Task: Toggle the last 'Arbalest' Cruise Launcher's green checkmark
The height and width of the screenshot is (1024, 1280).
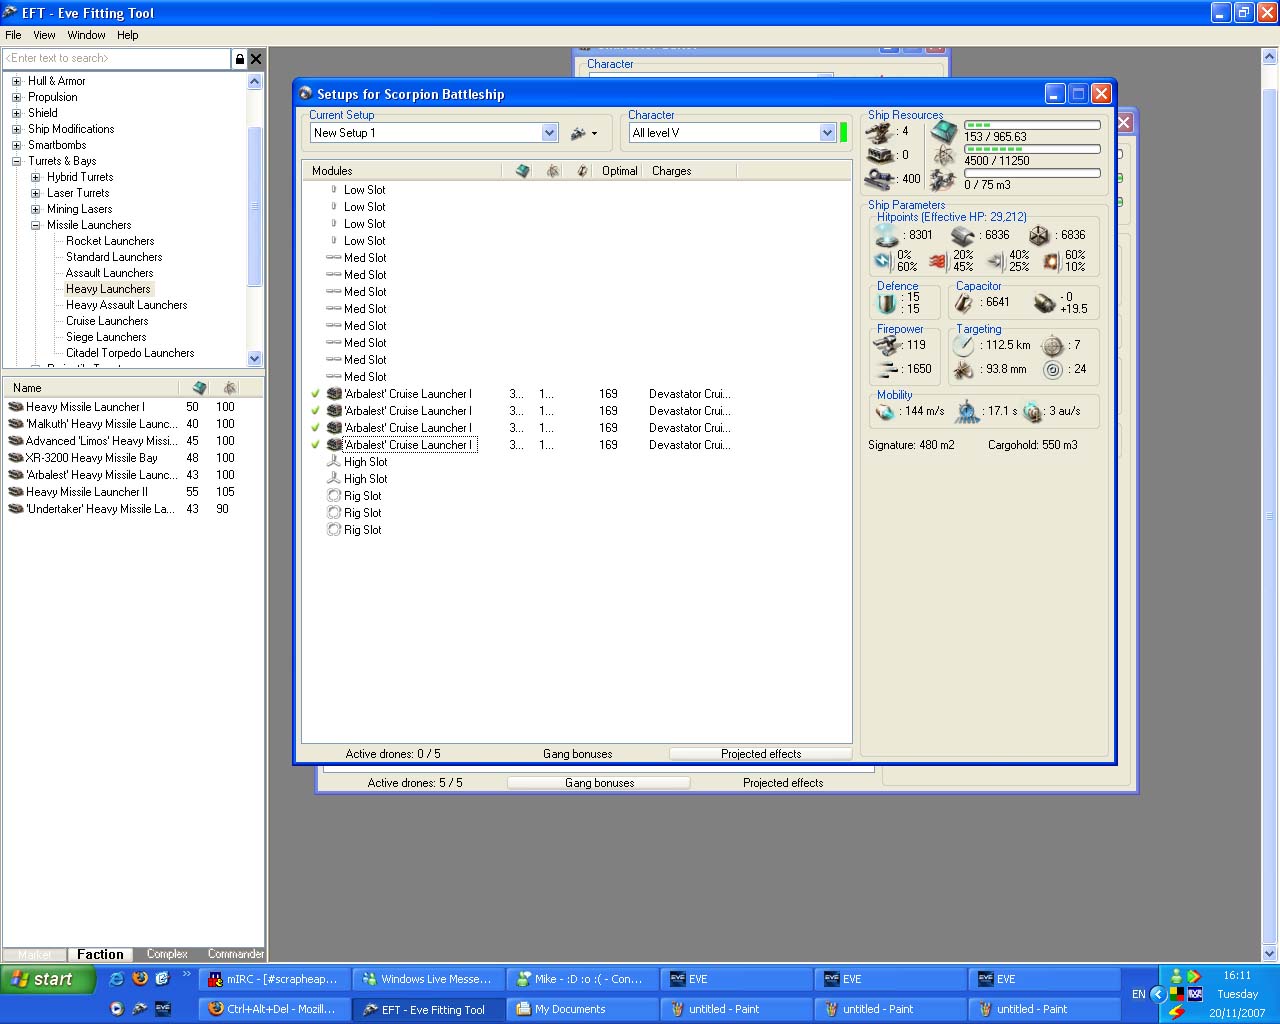Action: 316,445
